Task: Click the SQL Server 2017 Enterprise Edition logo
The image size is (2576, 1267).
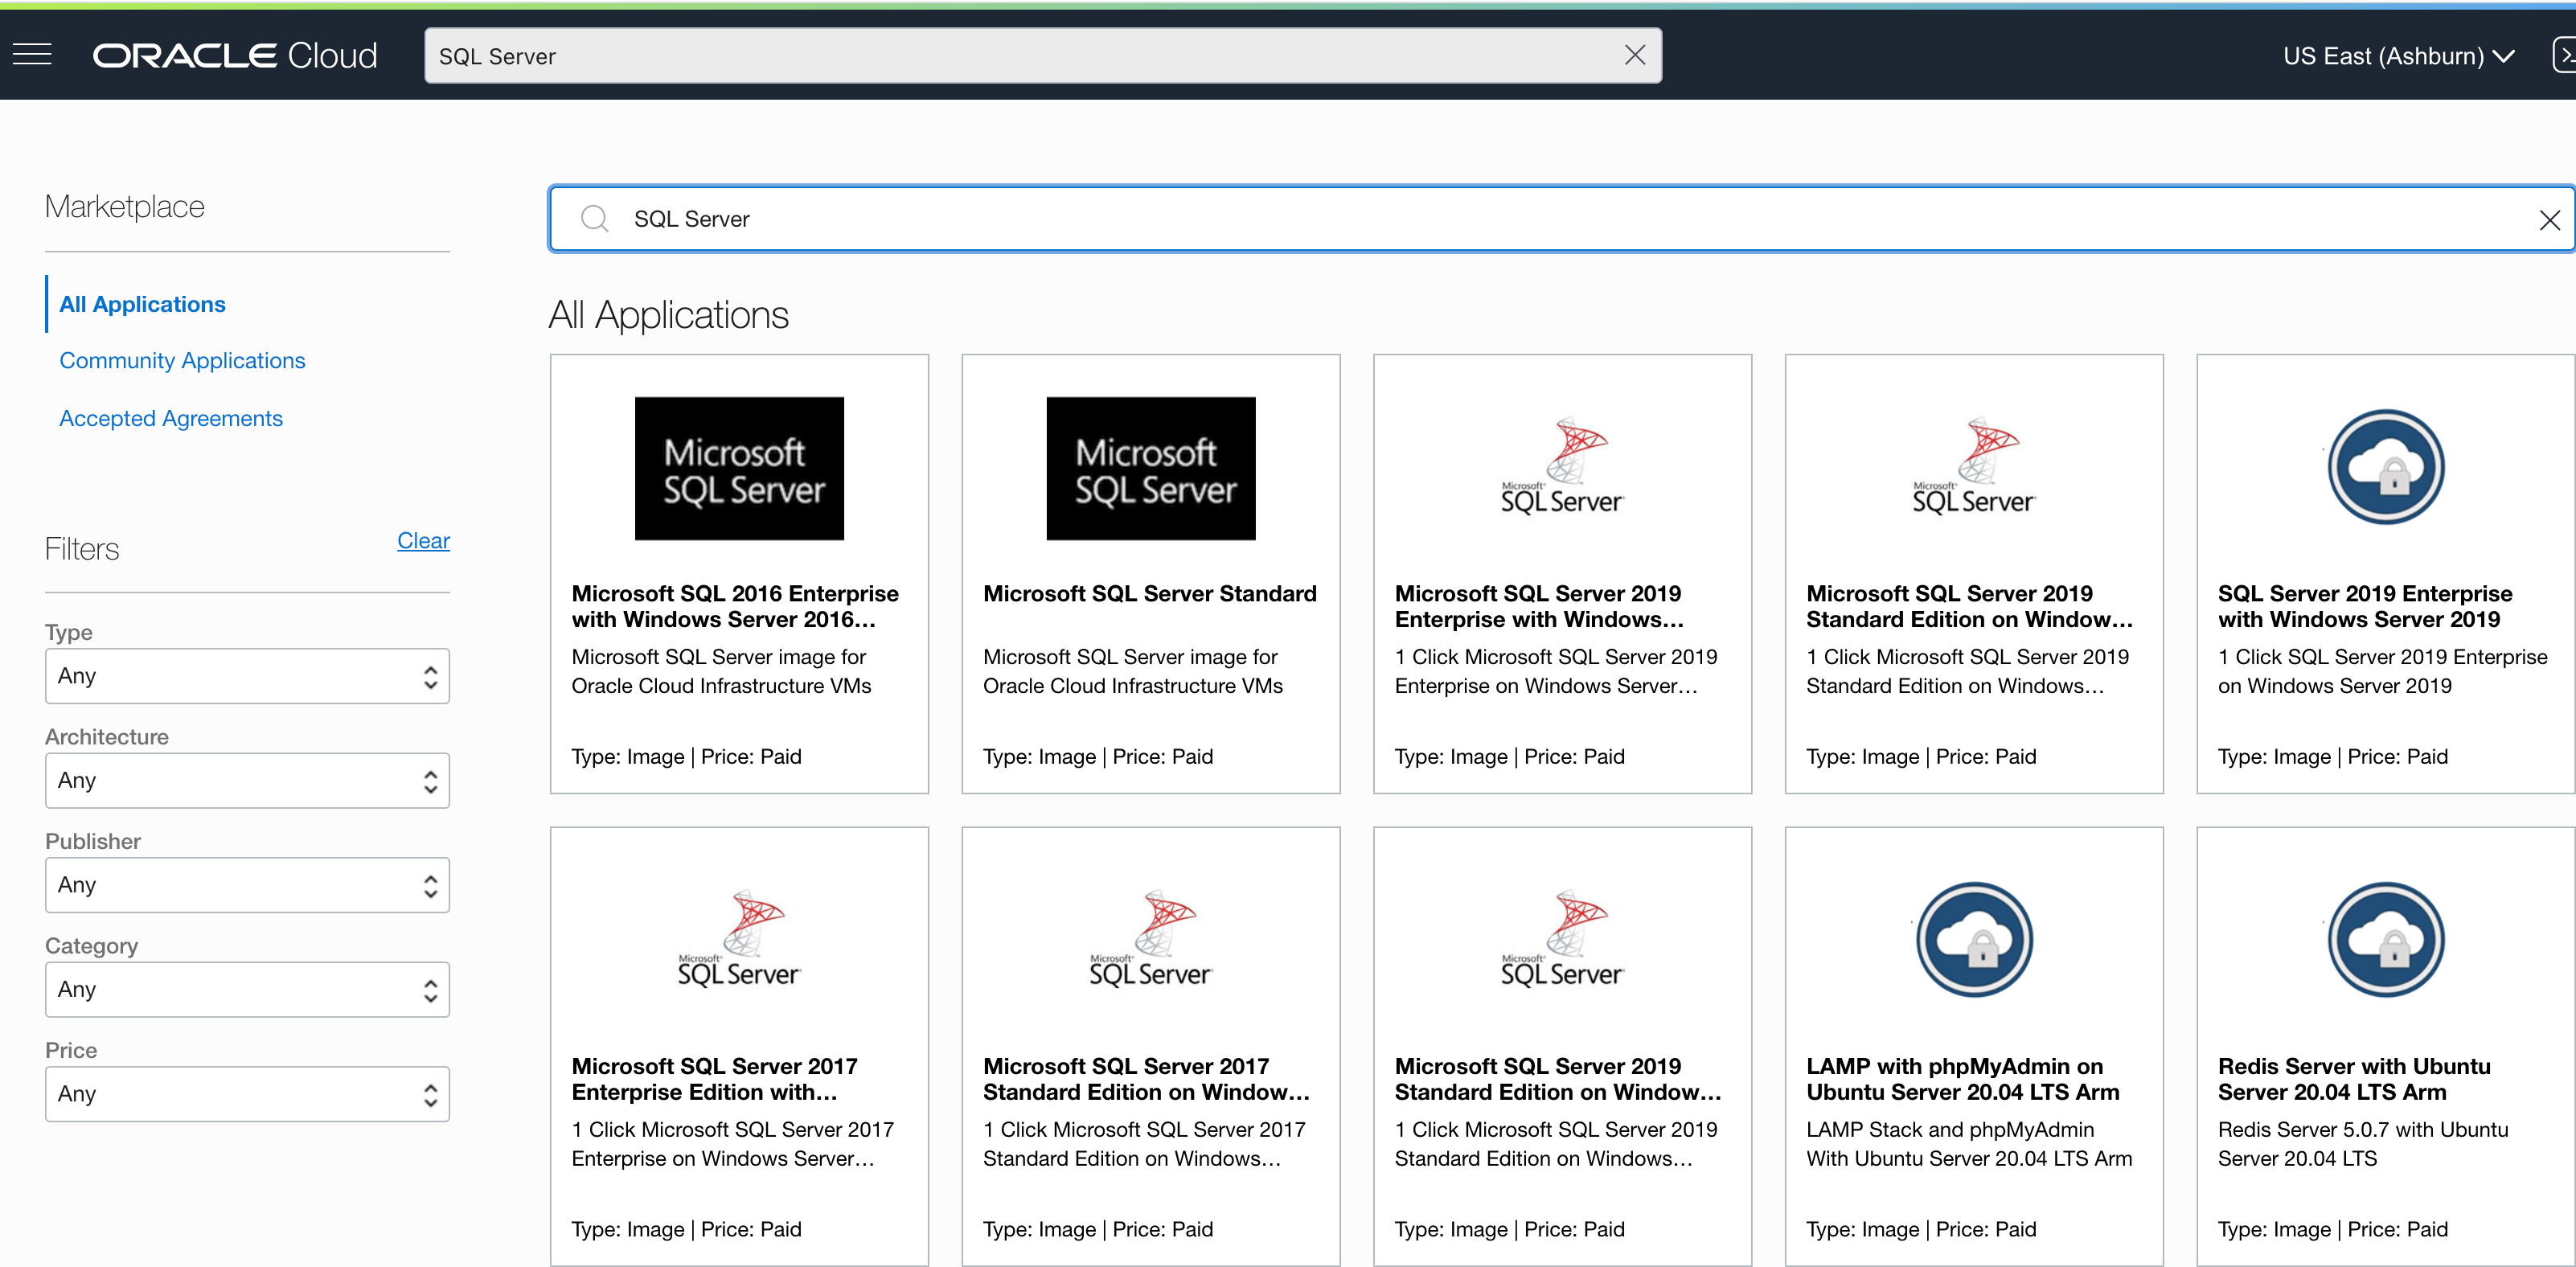Action: click(739, 939)
